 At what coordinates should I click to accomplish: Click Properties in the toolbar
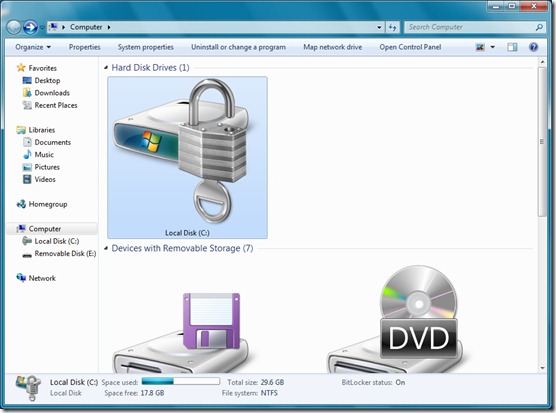pyautogui.click(x=84, y=47)
